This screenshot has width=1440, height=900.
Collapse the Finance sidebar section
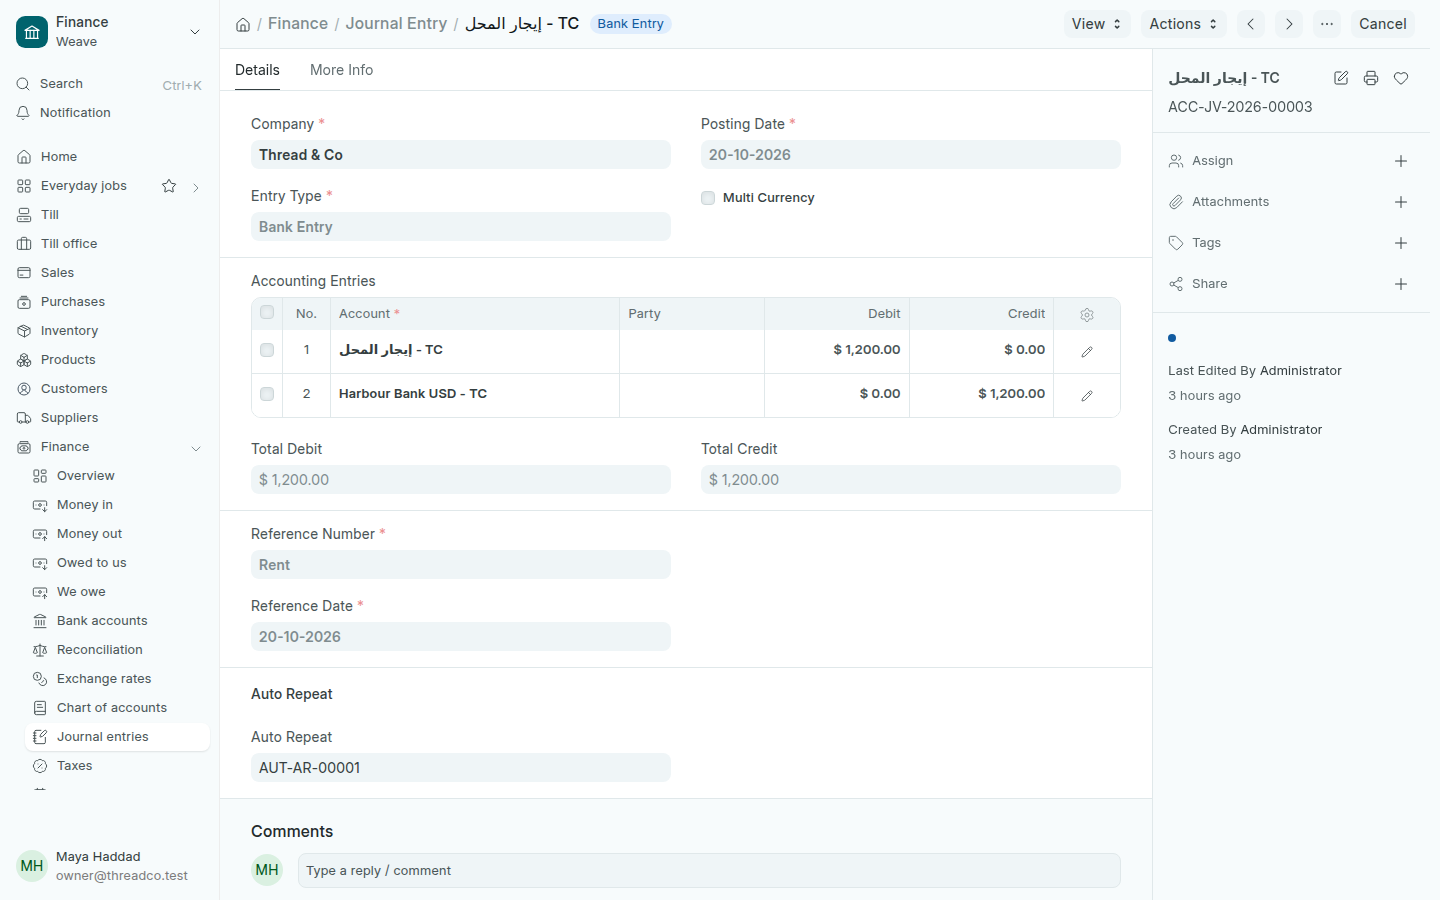pos(196,448)
